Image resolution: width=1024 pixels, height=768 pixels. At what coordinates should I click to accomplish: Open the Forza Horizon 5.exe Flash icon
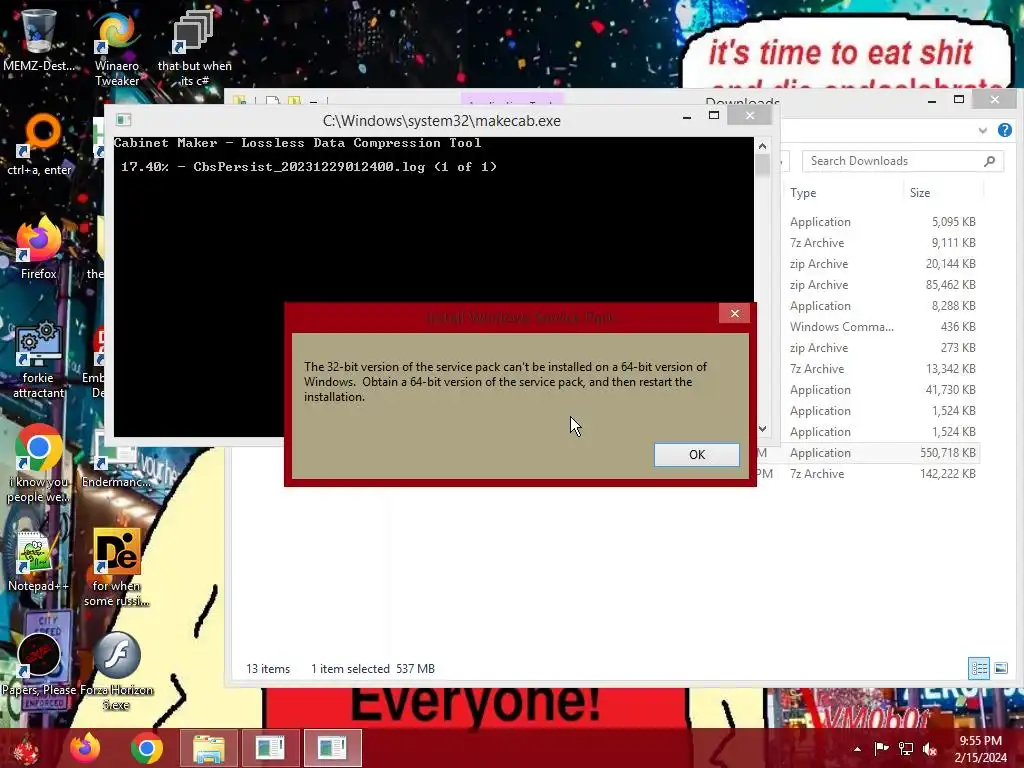(117, 671)
